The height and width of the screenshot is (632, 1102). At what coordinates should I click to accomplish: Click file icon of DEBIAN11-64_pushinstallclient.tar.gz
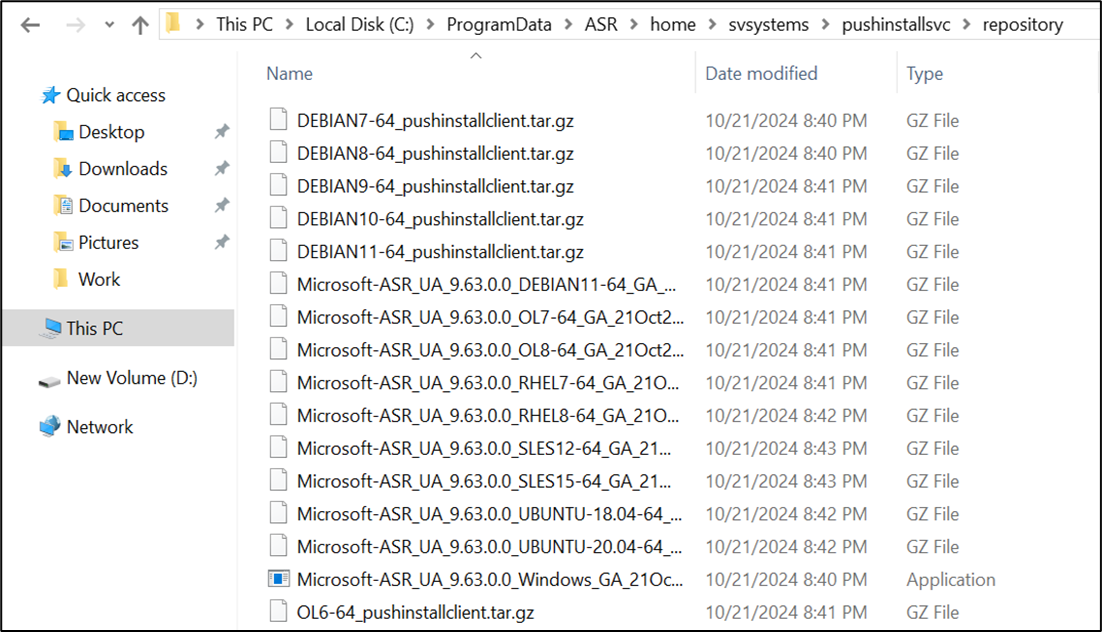pyautogui.click(x=278, y=250)
